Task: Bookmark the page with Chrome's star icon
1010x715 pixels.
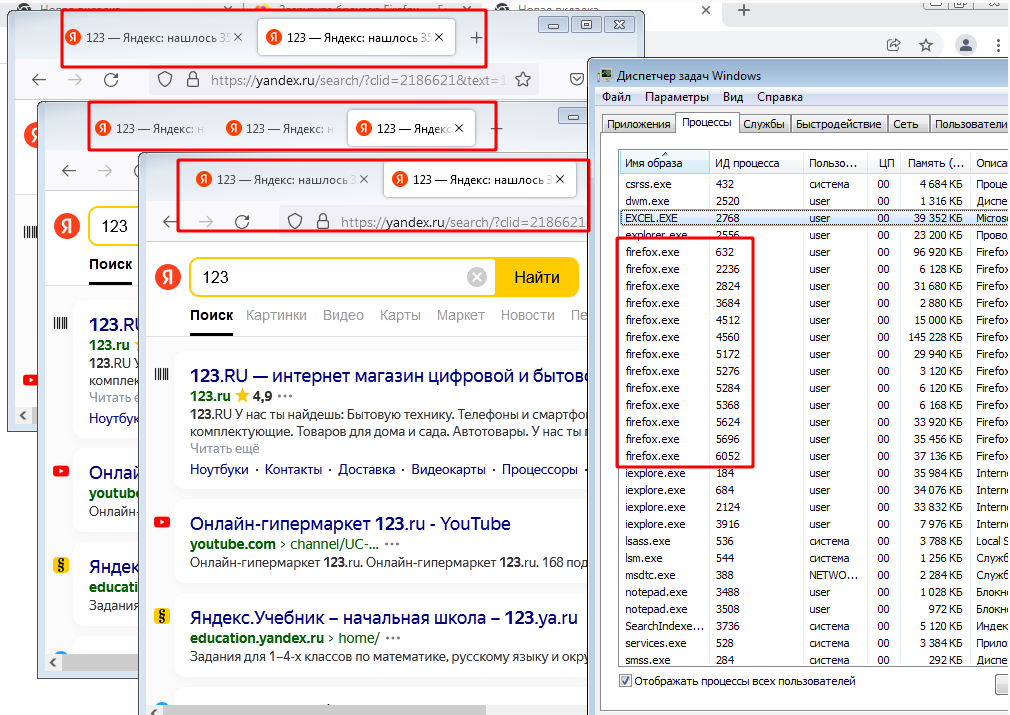Action: click(926, 45)
